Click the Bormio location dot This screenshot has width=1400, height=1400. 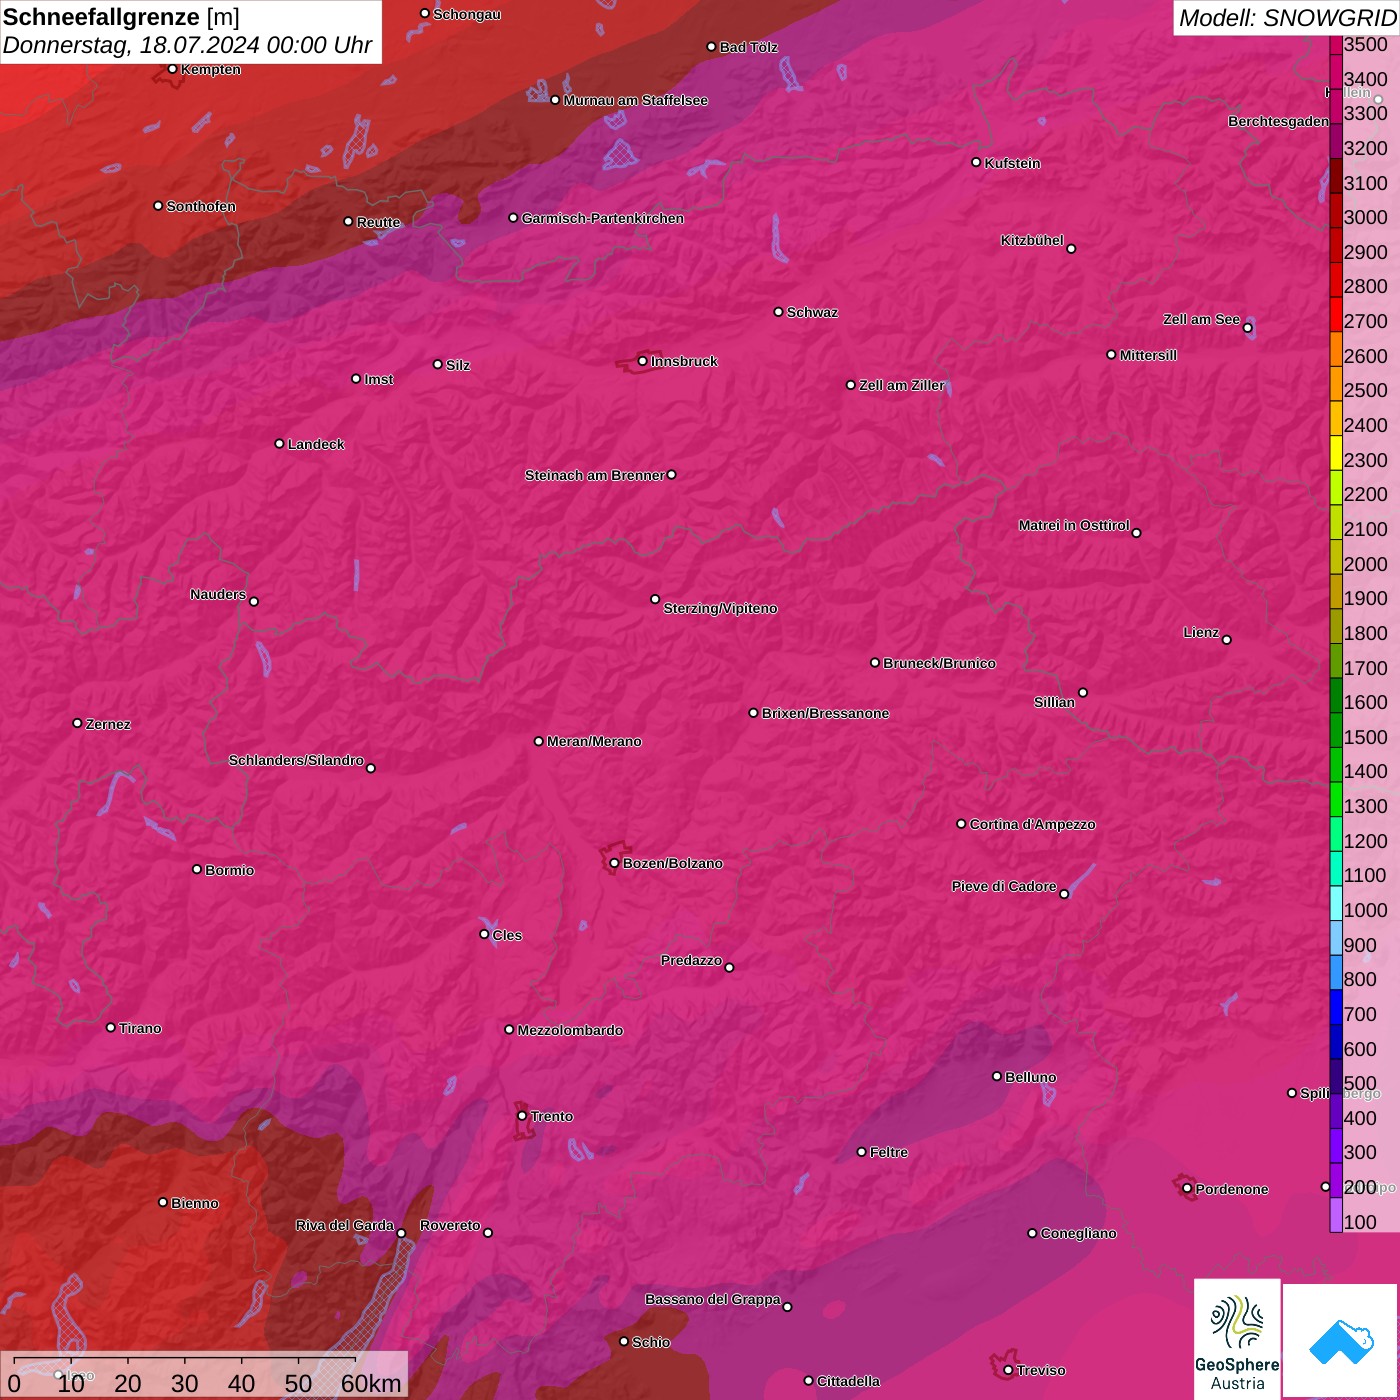(197, 869)
